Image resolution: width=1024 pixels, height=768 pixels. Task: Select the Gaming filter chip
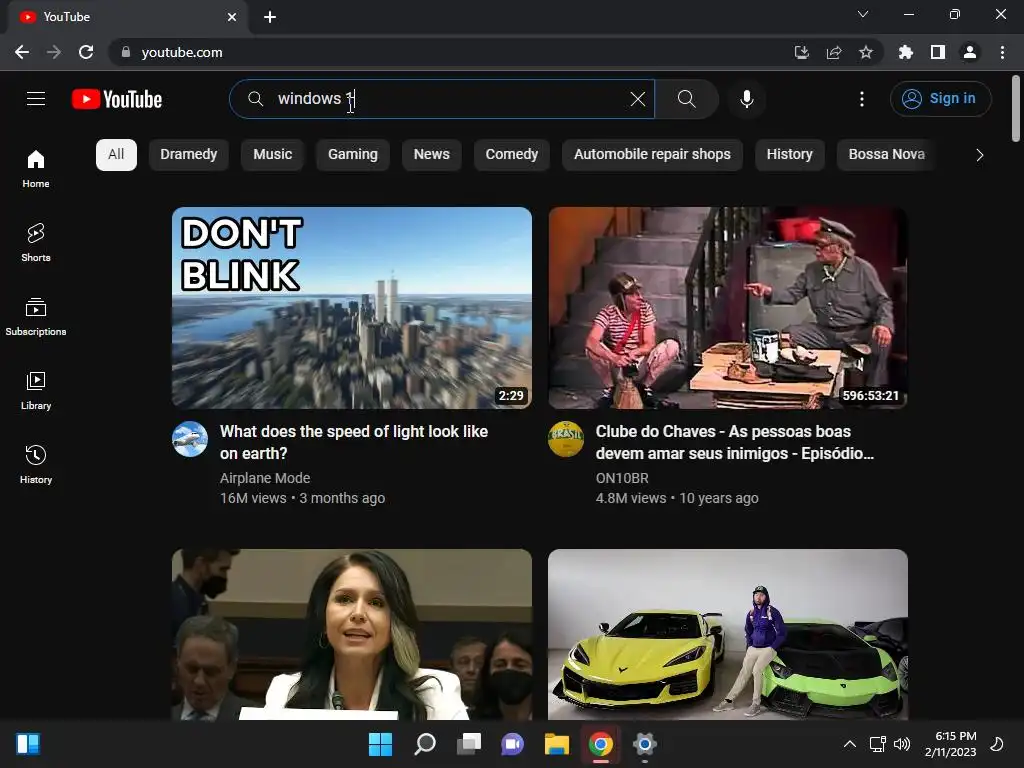click(353, 155)
